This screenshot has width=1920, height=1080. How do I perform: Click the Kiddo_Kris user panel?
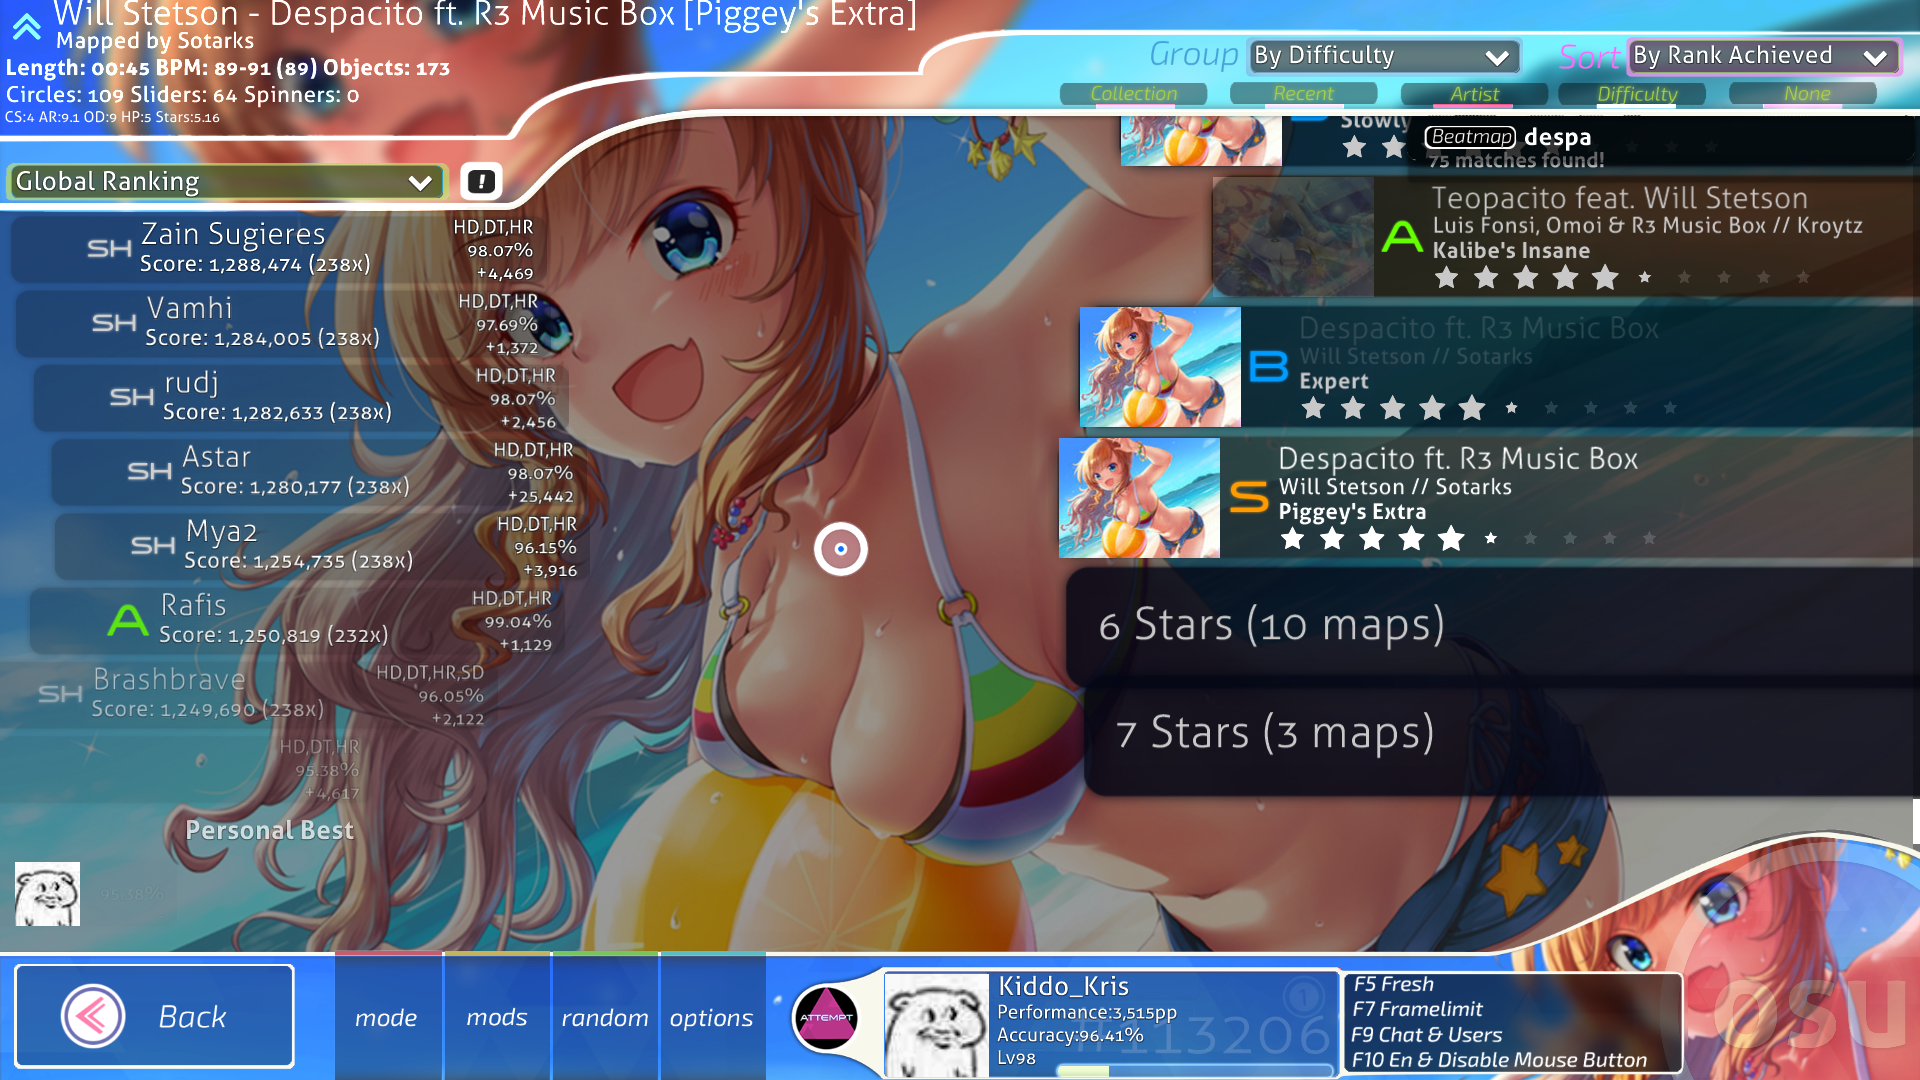pyautogui.click(x=1111, y=1024)
